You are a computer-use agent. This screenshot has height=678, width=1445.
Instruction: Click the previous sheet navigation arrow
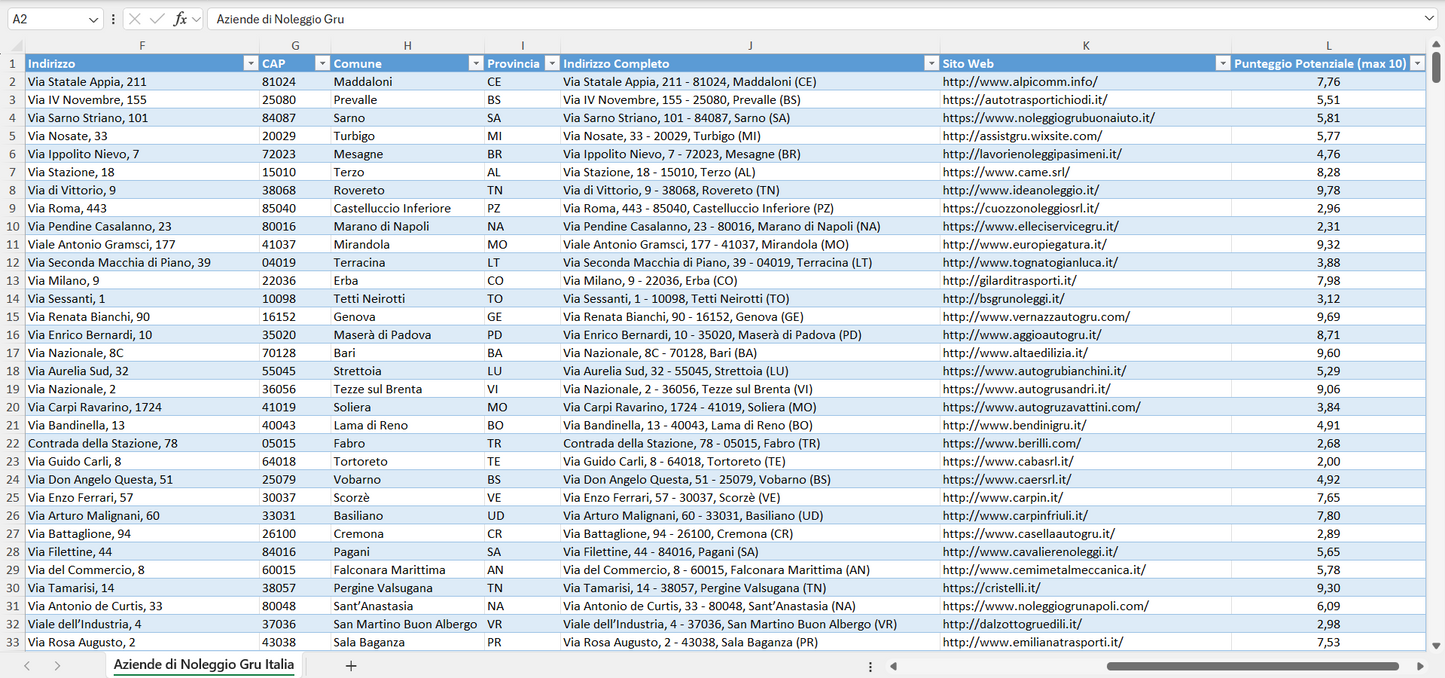coord(27,666)
